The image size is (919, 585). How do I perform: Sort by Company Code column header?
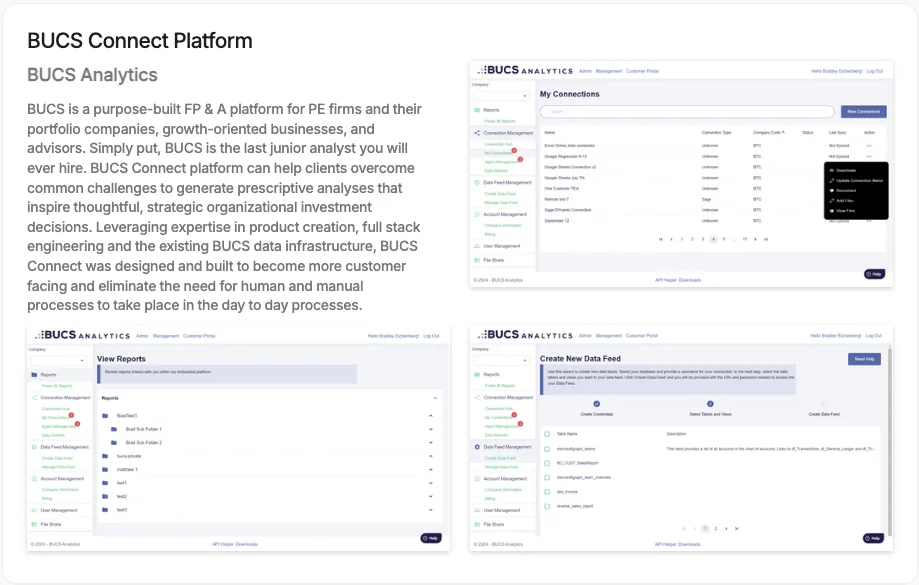[768, 132]
